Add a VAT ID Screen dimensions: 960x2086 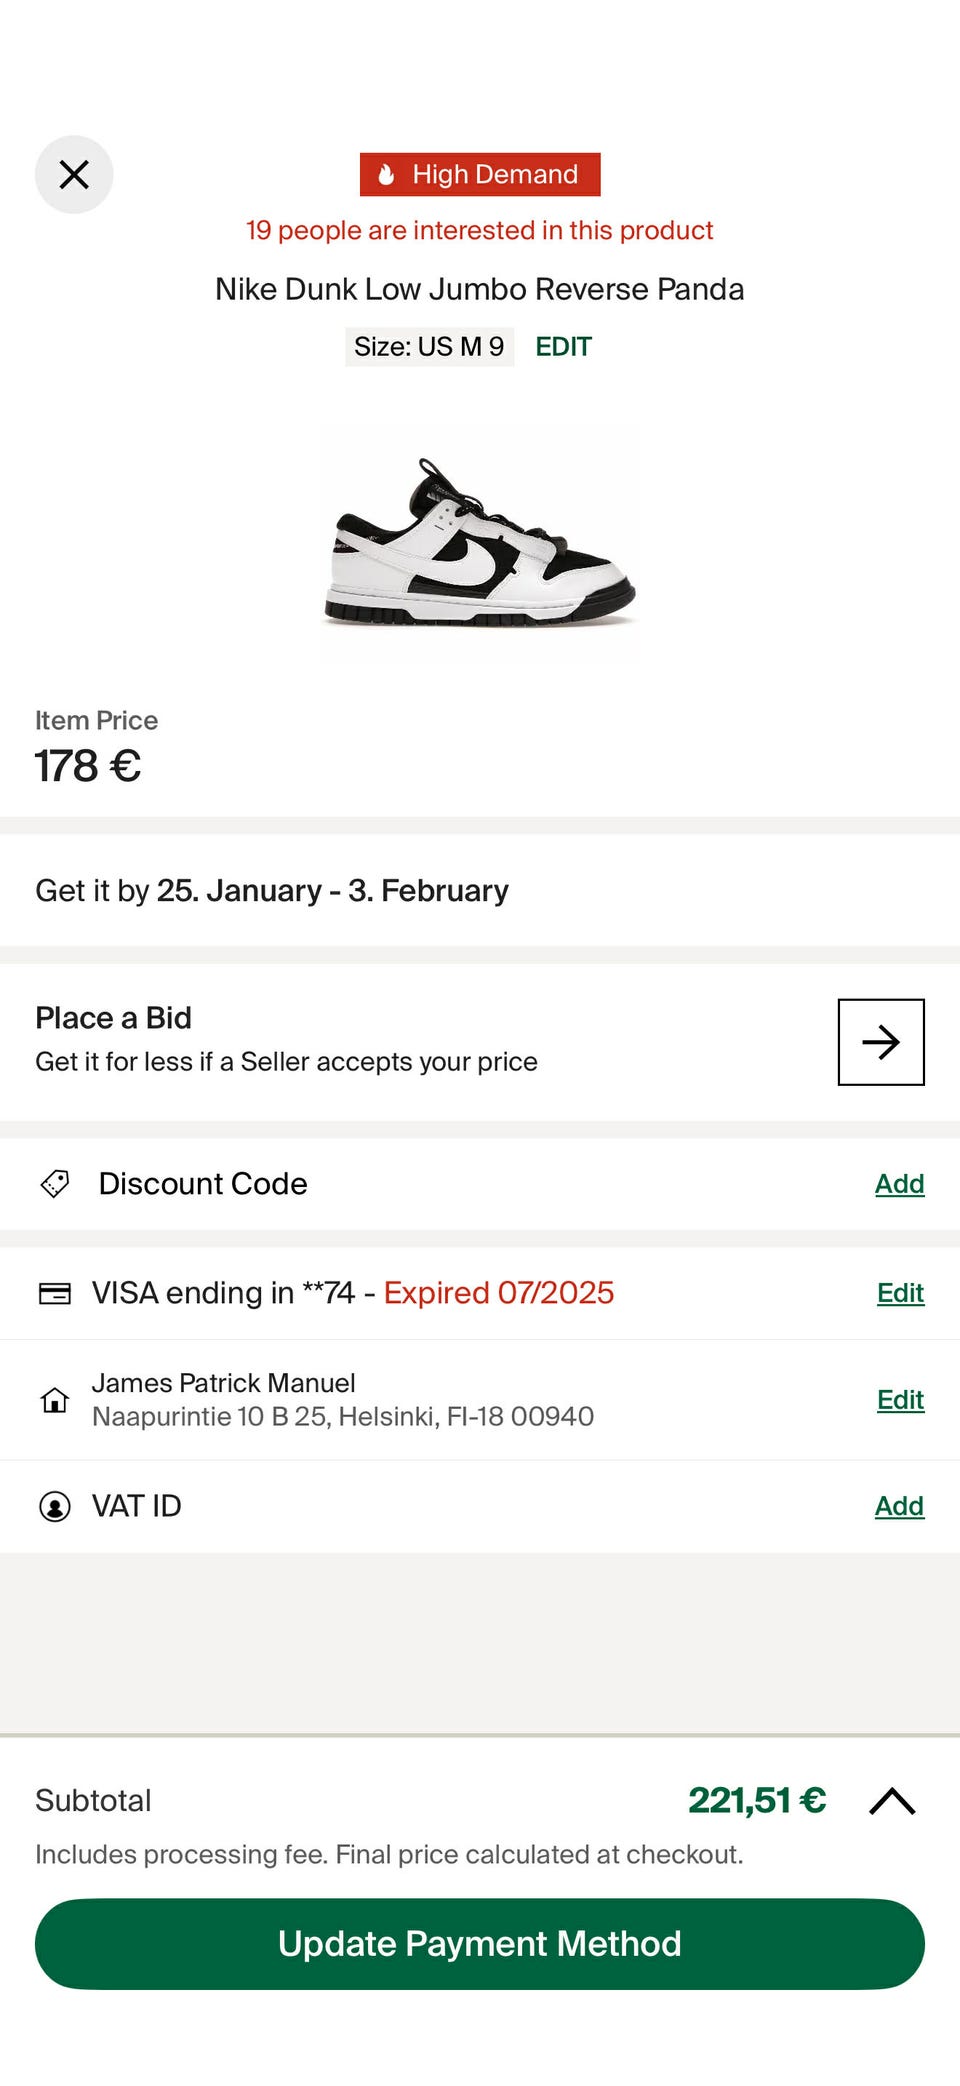coord(899,1507)
